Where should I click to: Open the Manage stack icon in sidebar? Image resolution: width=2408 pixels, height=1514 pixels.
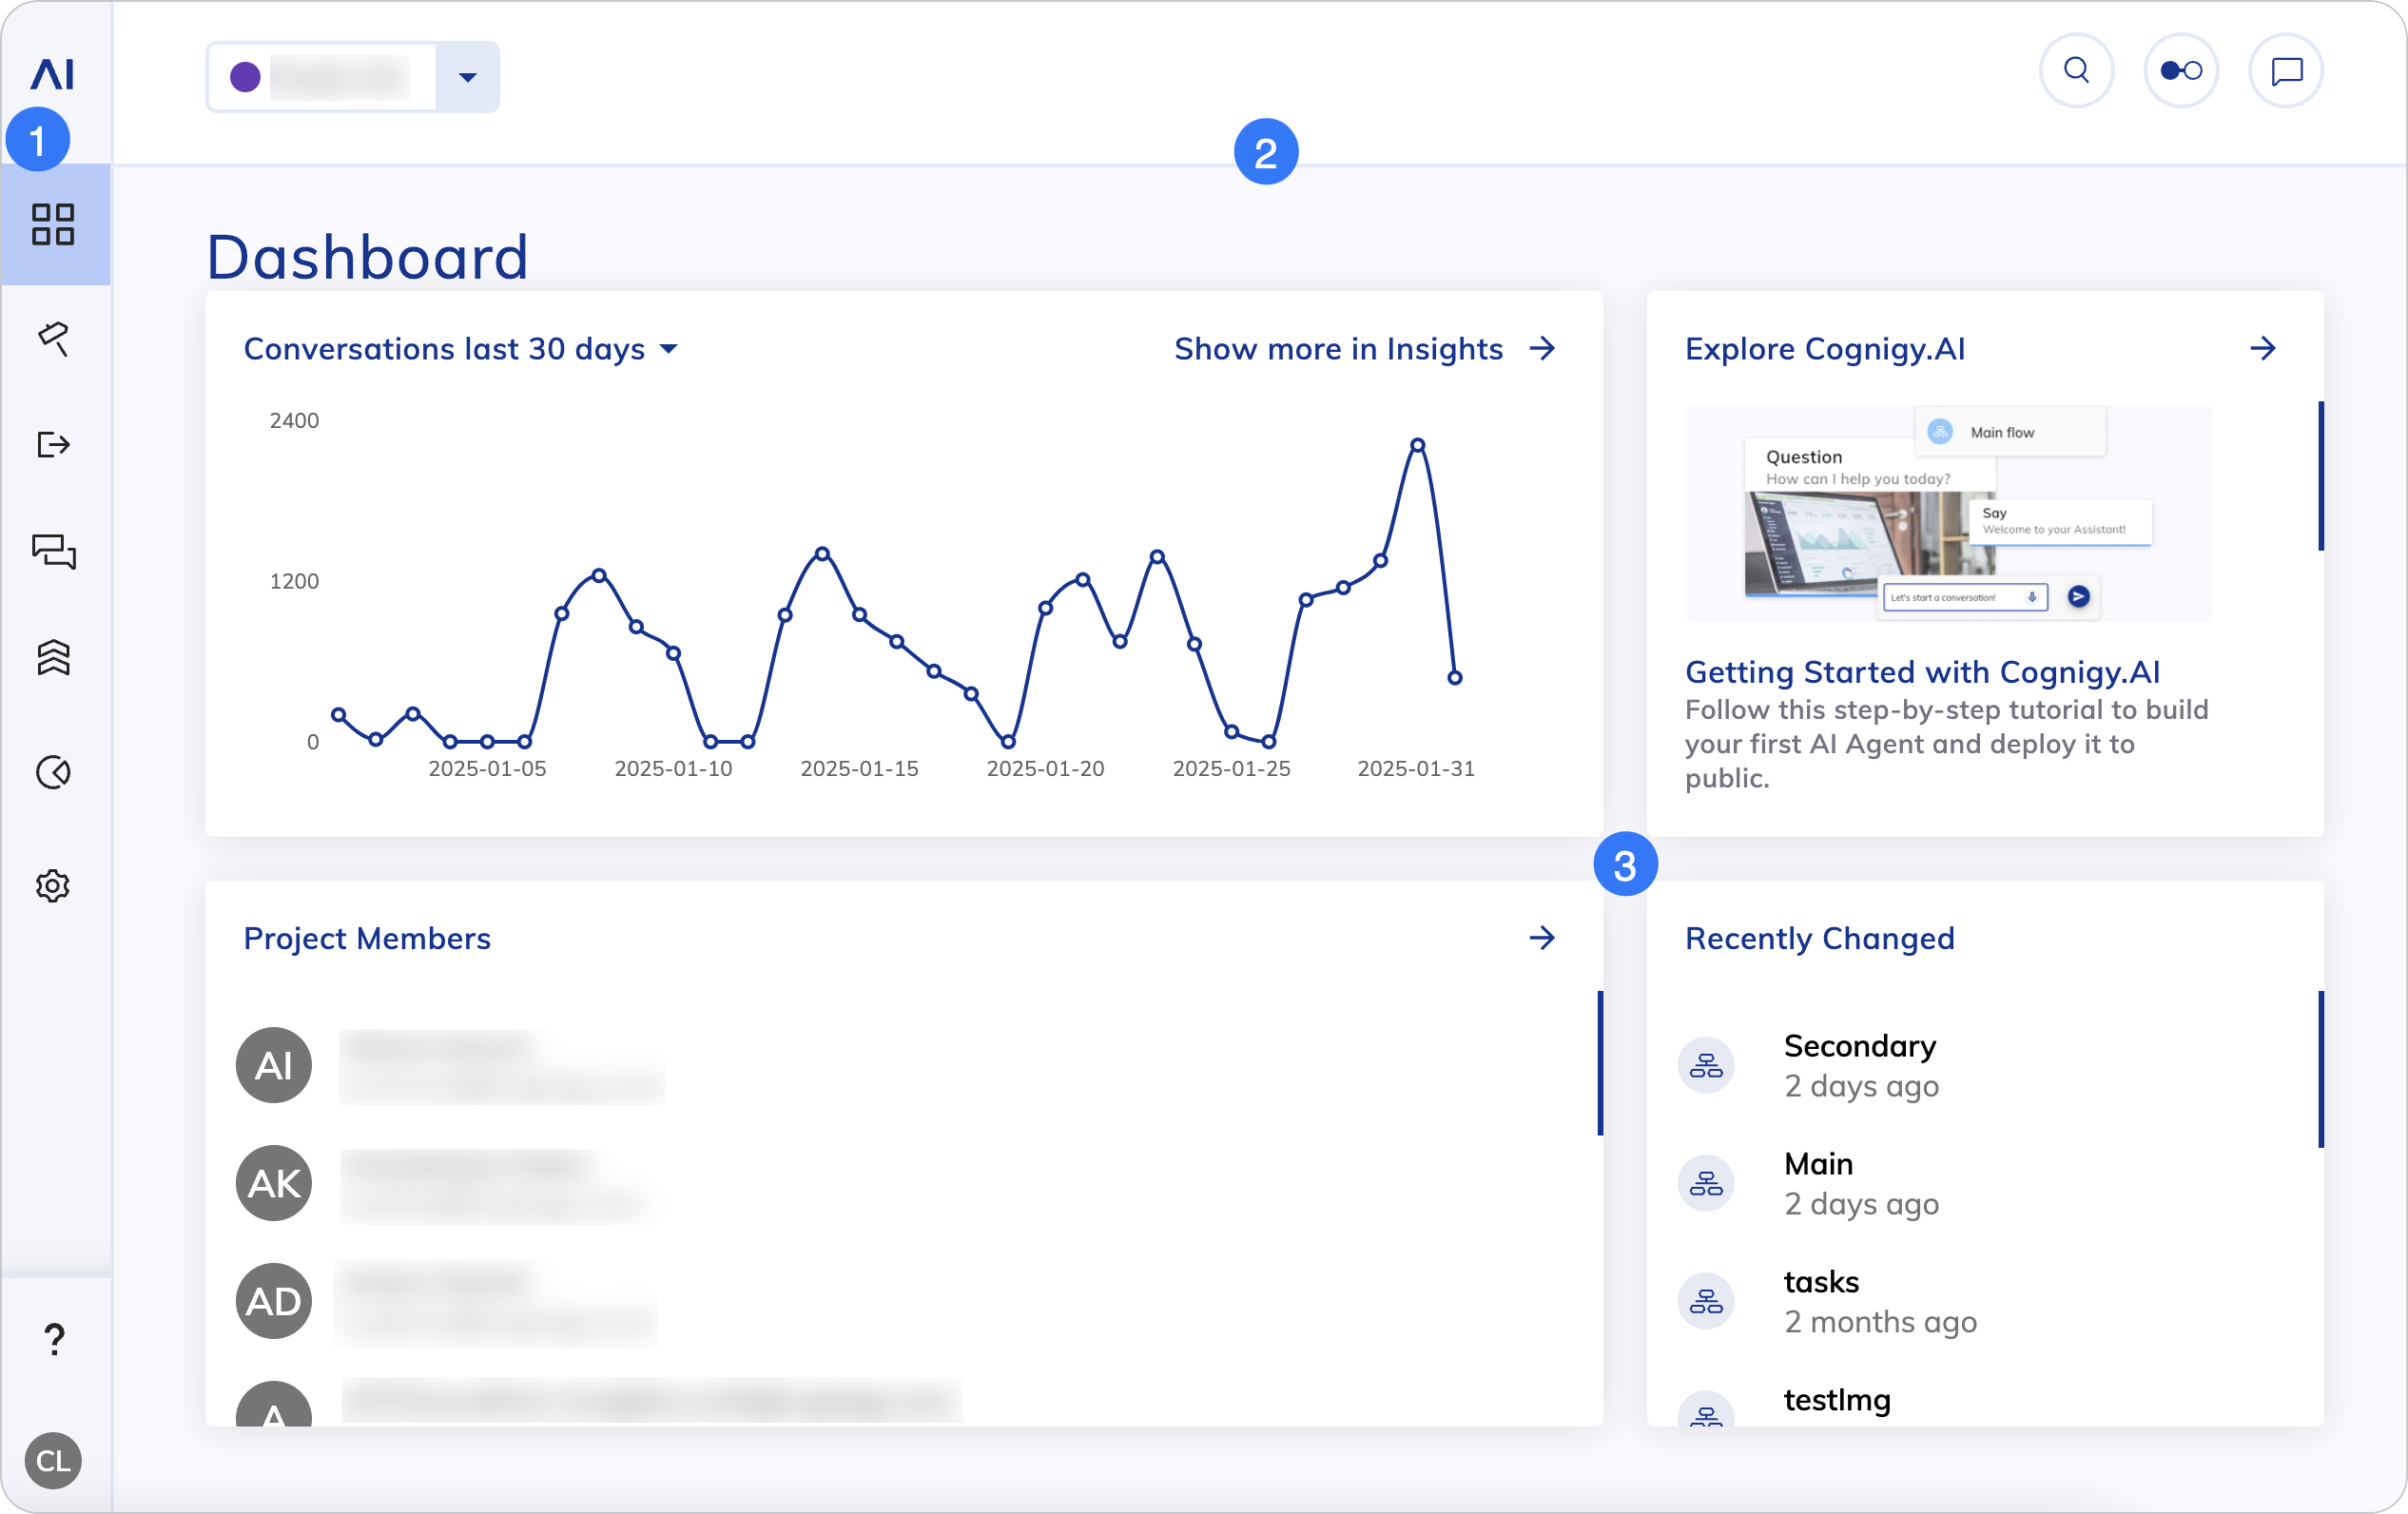click(53, 658)
